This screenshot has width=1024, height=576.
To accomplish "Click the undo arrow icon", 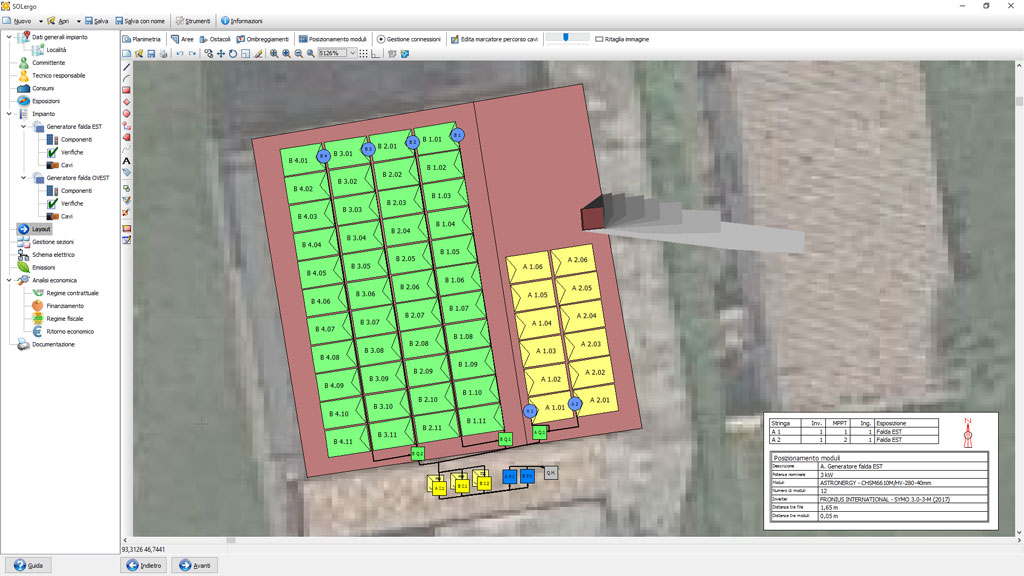I will tap(180, 54).
